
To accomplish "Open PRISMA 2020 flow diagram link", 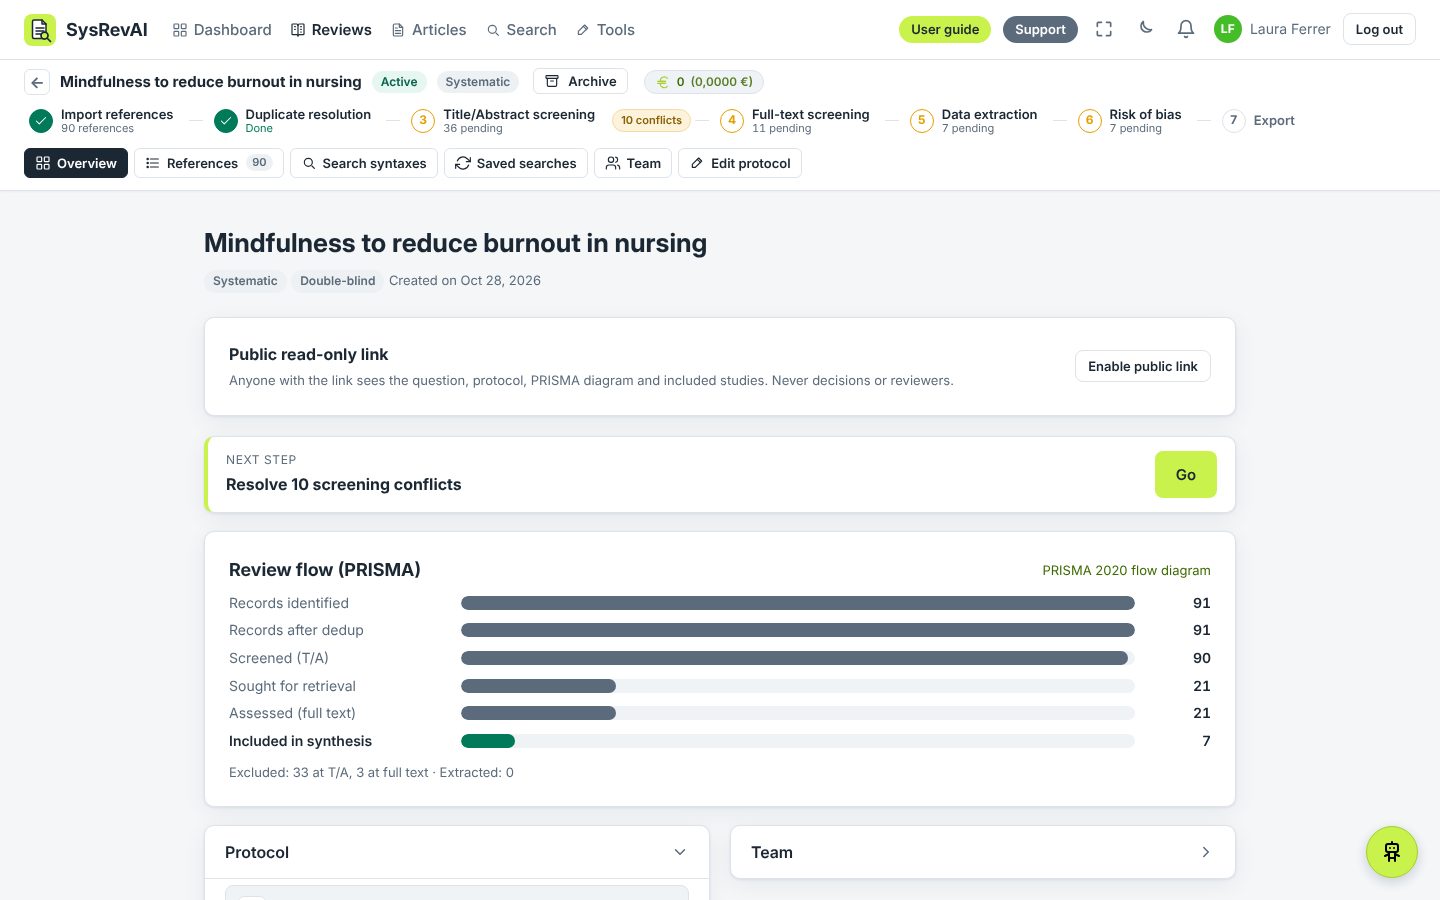I will (x=1126, y=570).
